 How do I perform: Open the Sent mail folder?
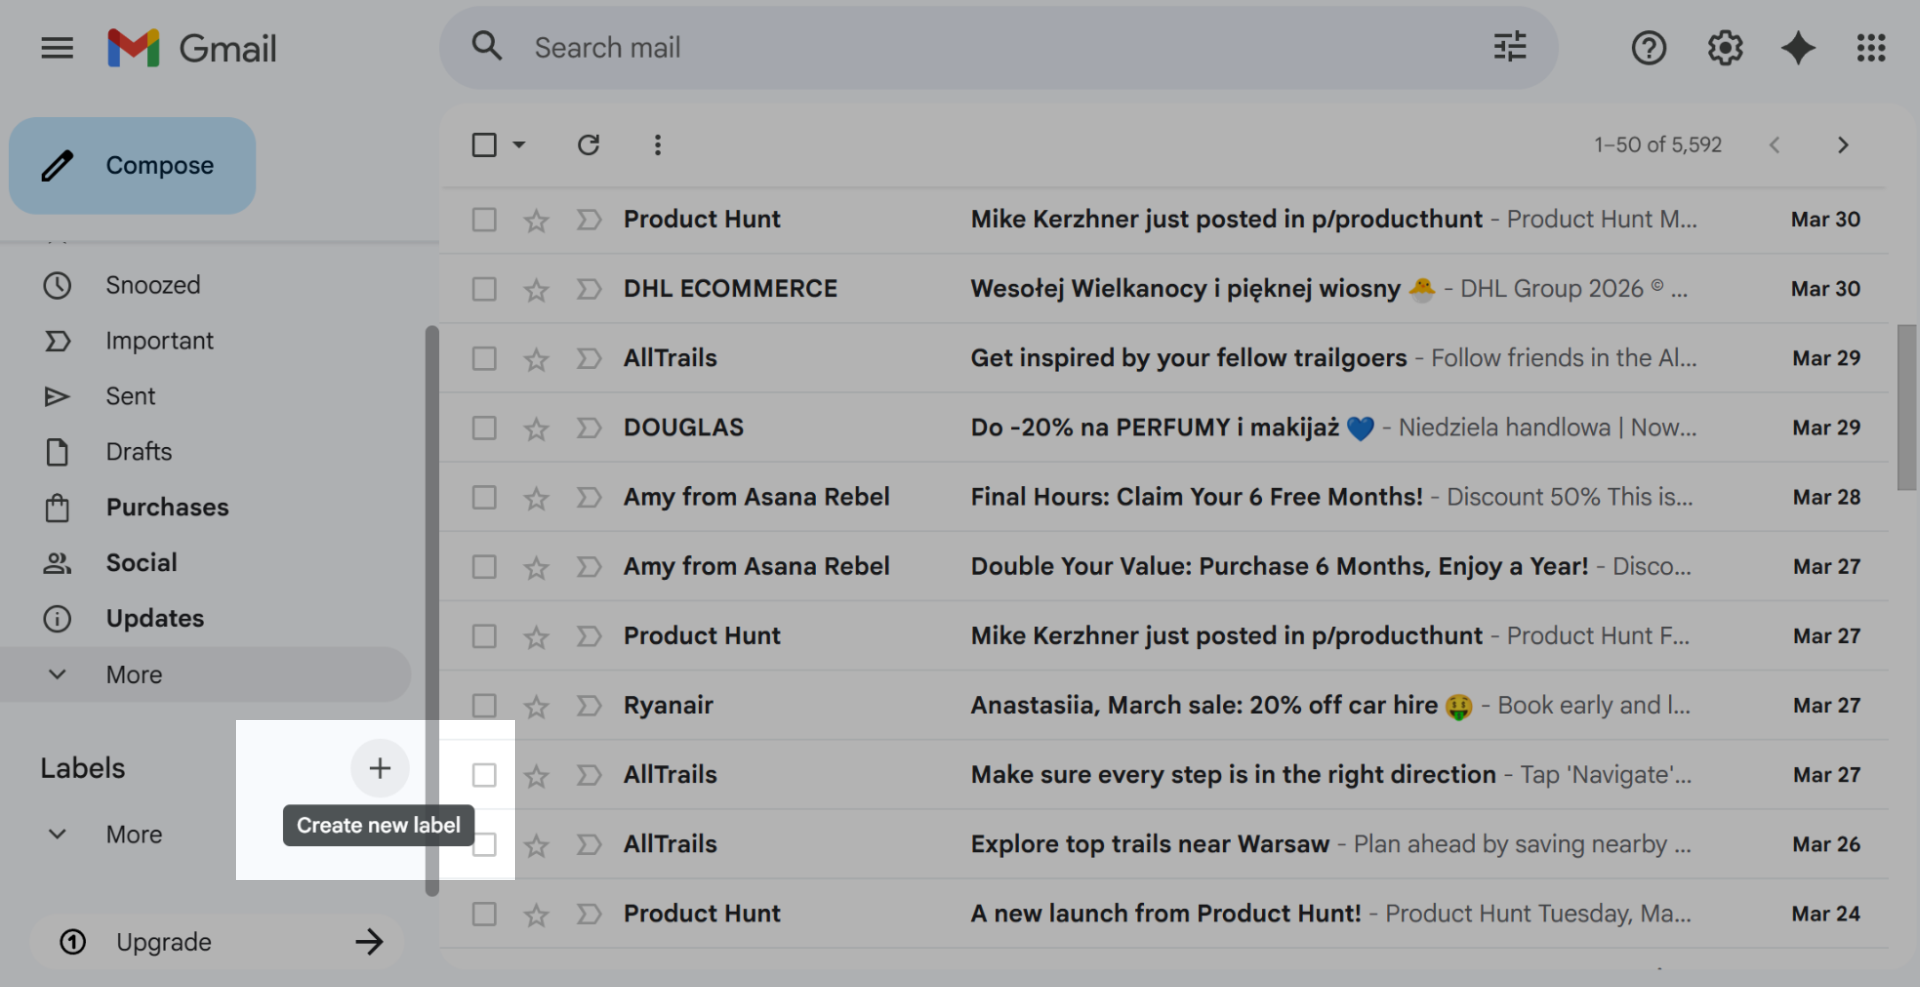point(130,397)
